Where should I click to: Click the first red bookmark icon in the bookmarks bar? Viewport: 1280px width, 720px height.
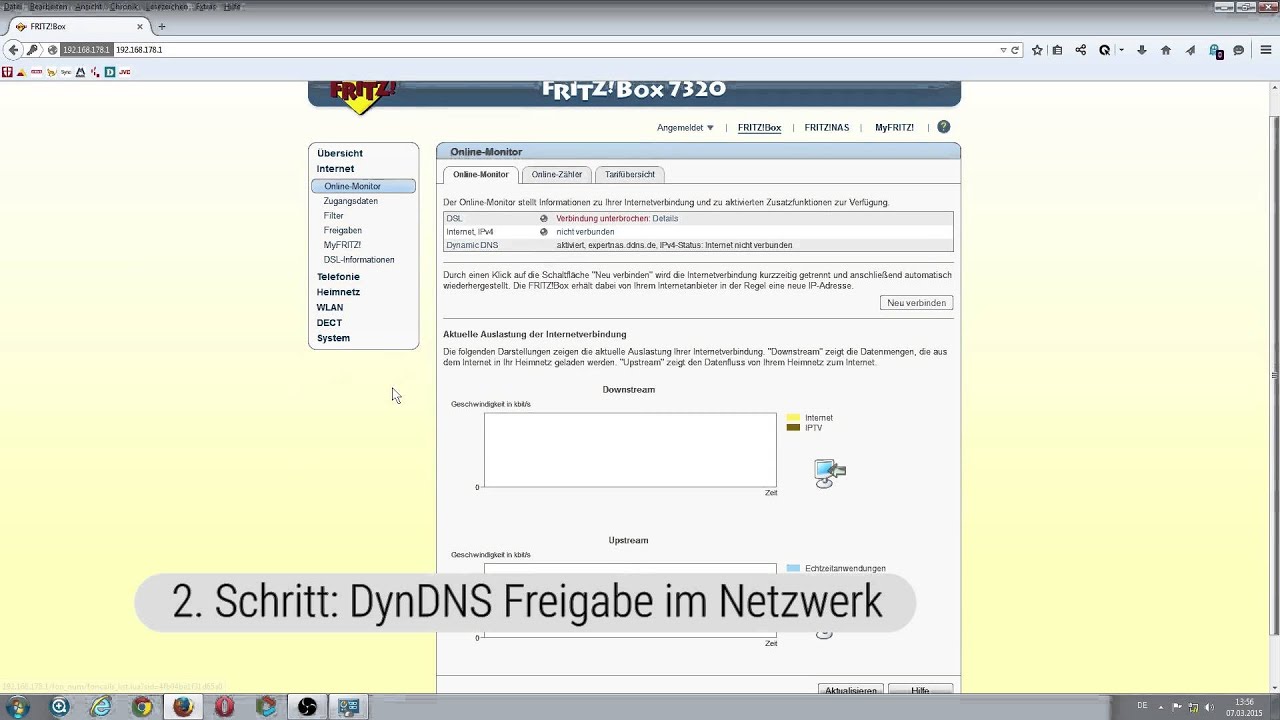8,72
